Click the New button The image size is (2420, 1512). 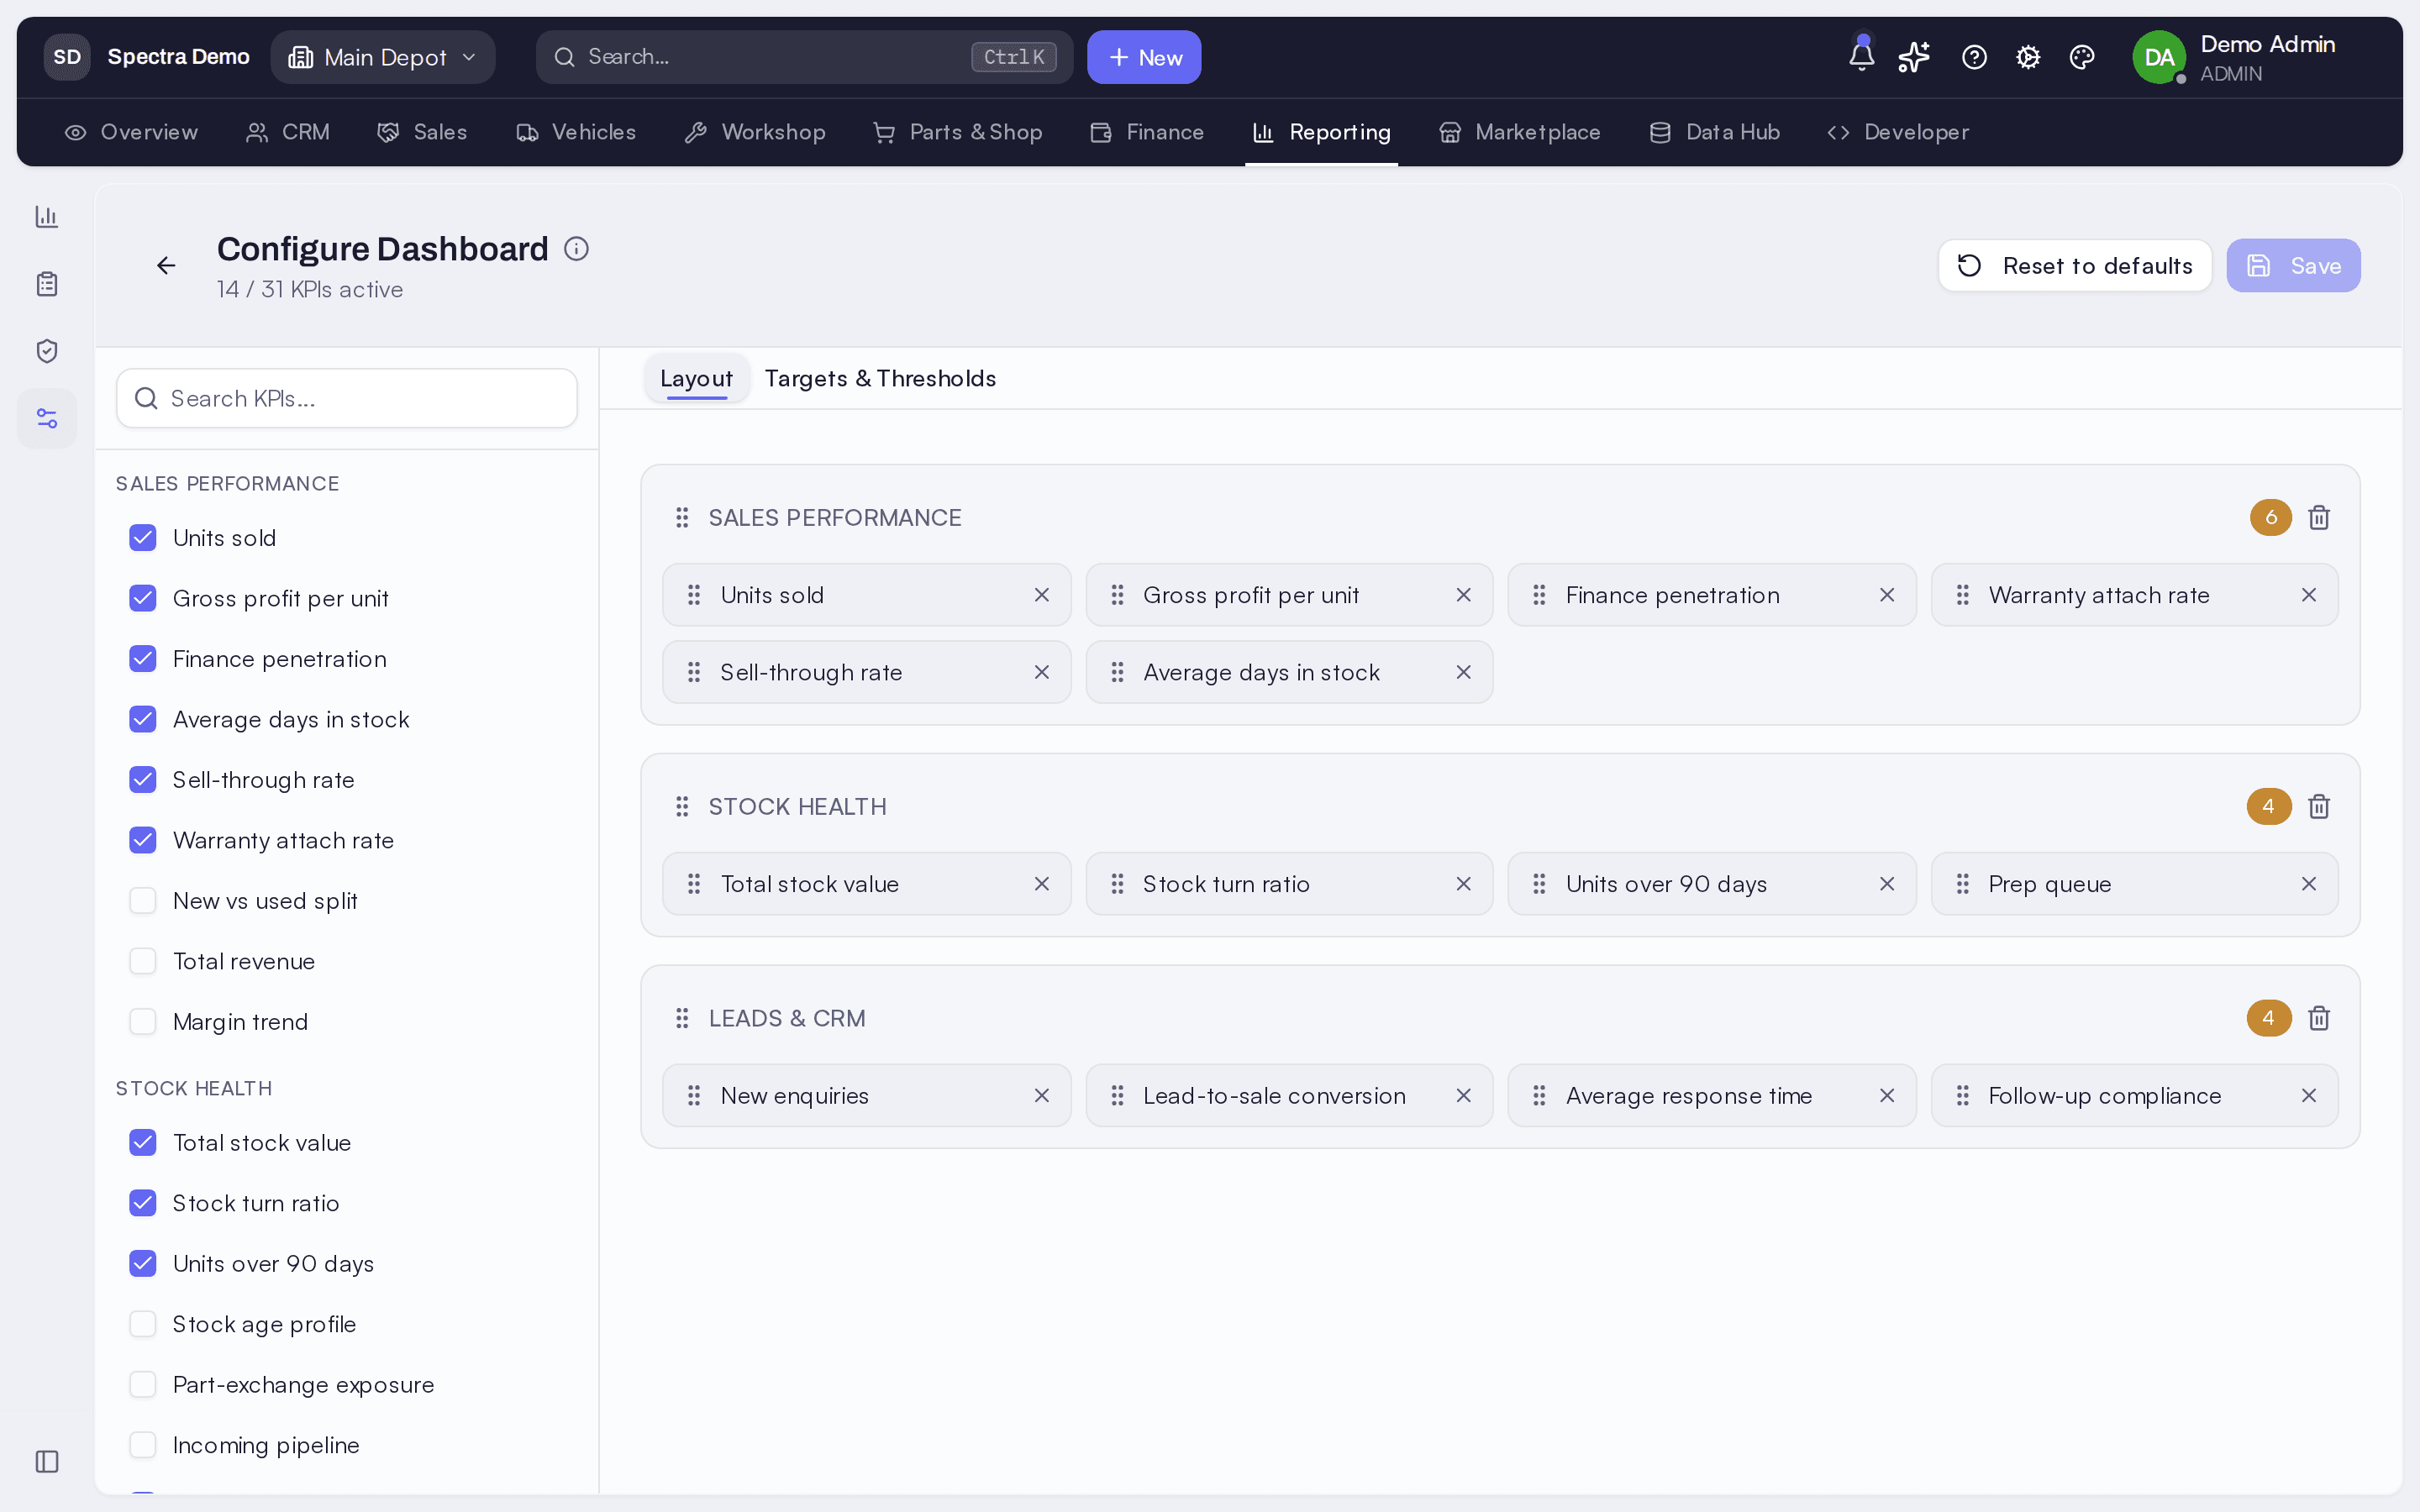[1144, 57]
